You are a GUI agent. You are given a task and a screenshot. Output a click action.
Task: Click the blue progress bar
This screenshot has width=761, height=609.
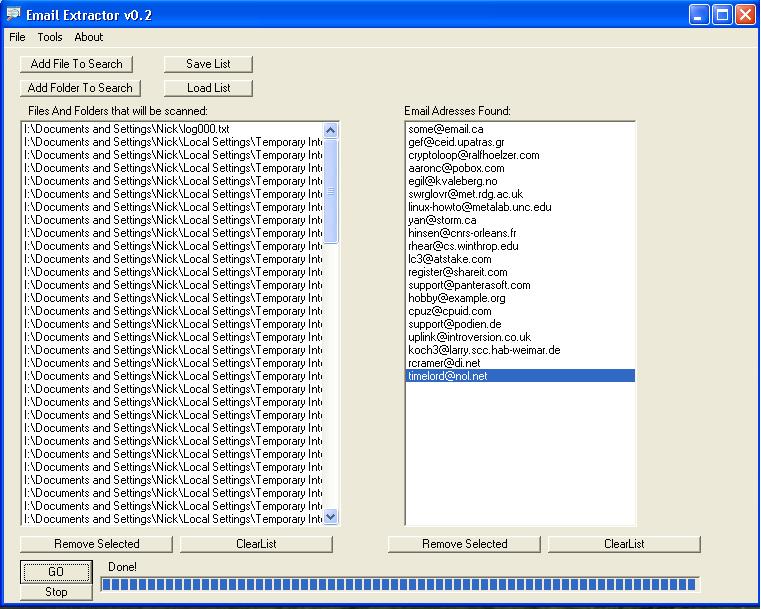point(400,584)
